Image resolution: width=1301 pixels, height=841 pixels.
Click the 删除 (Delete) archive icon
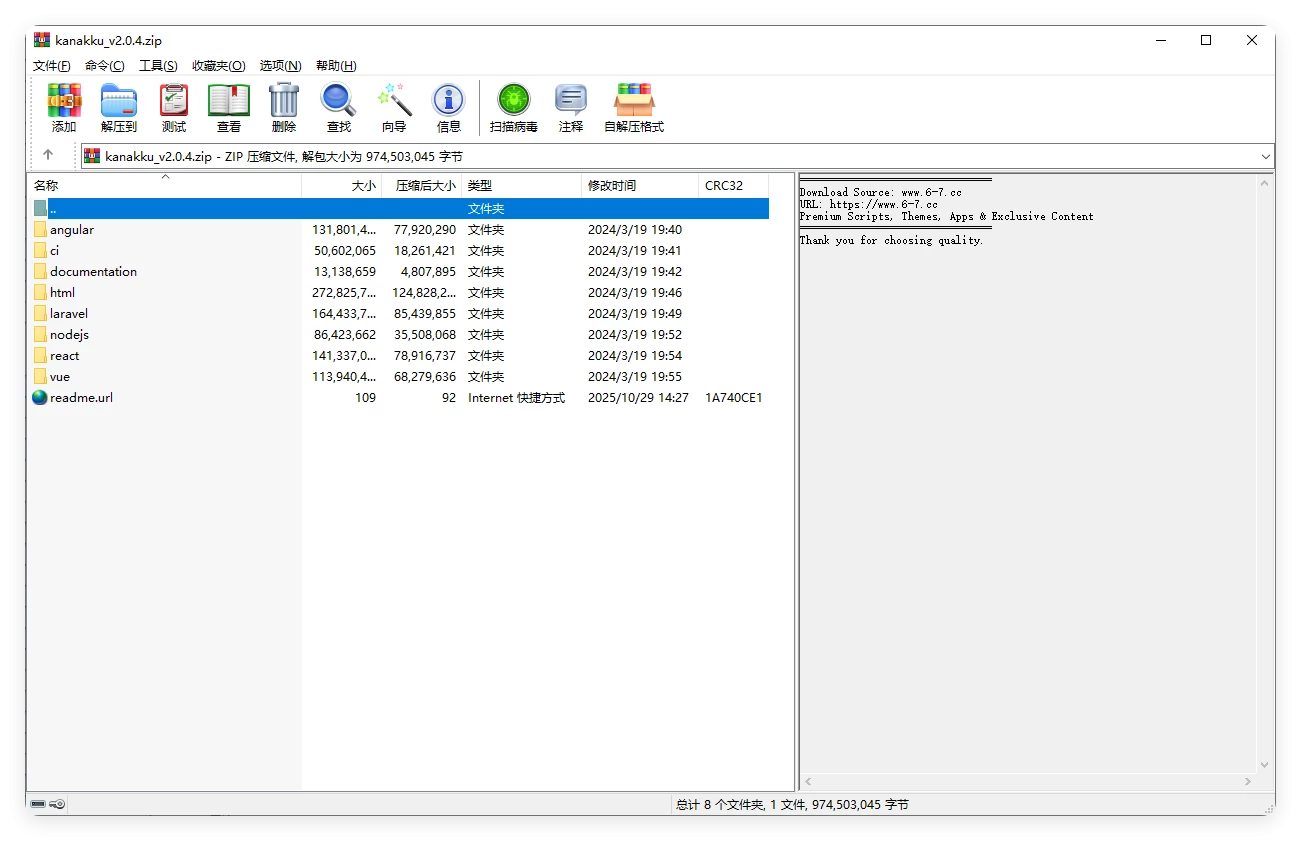tap(283, 107)
